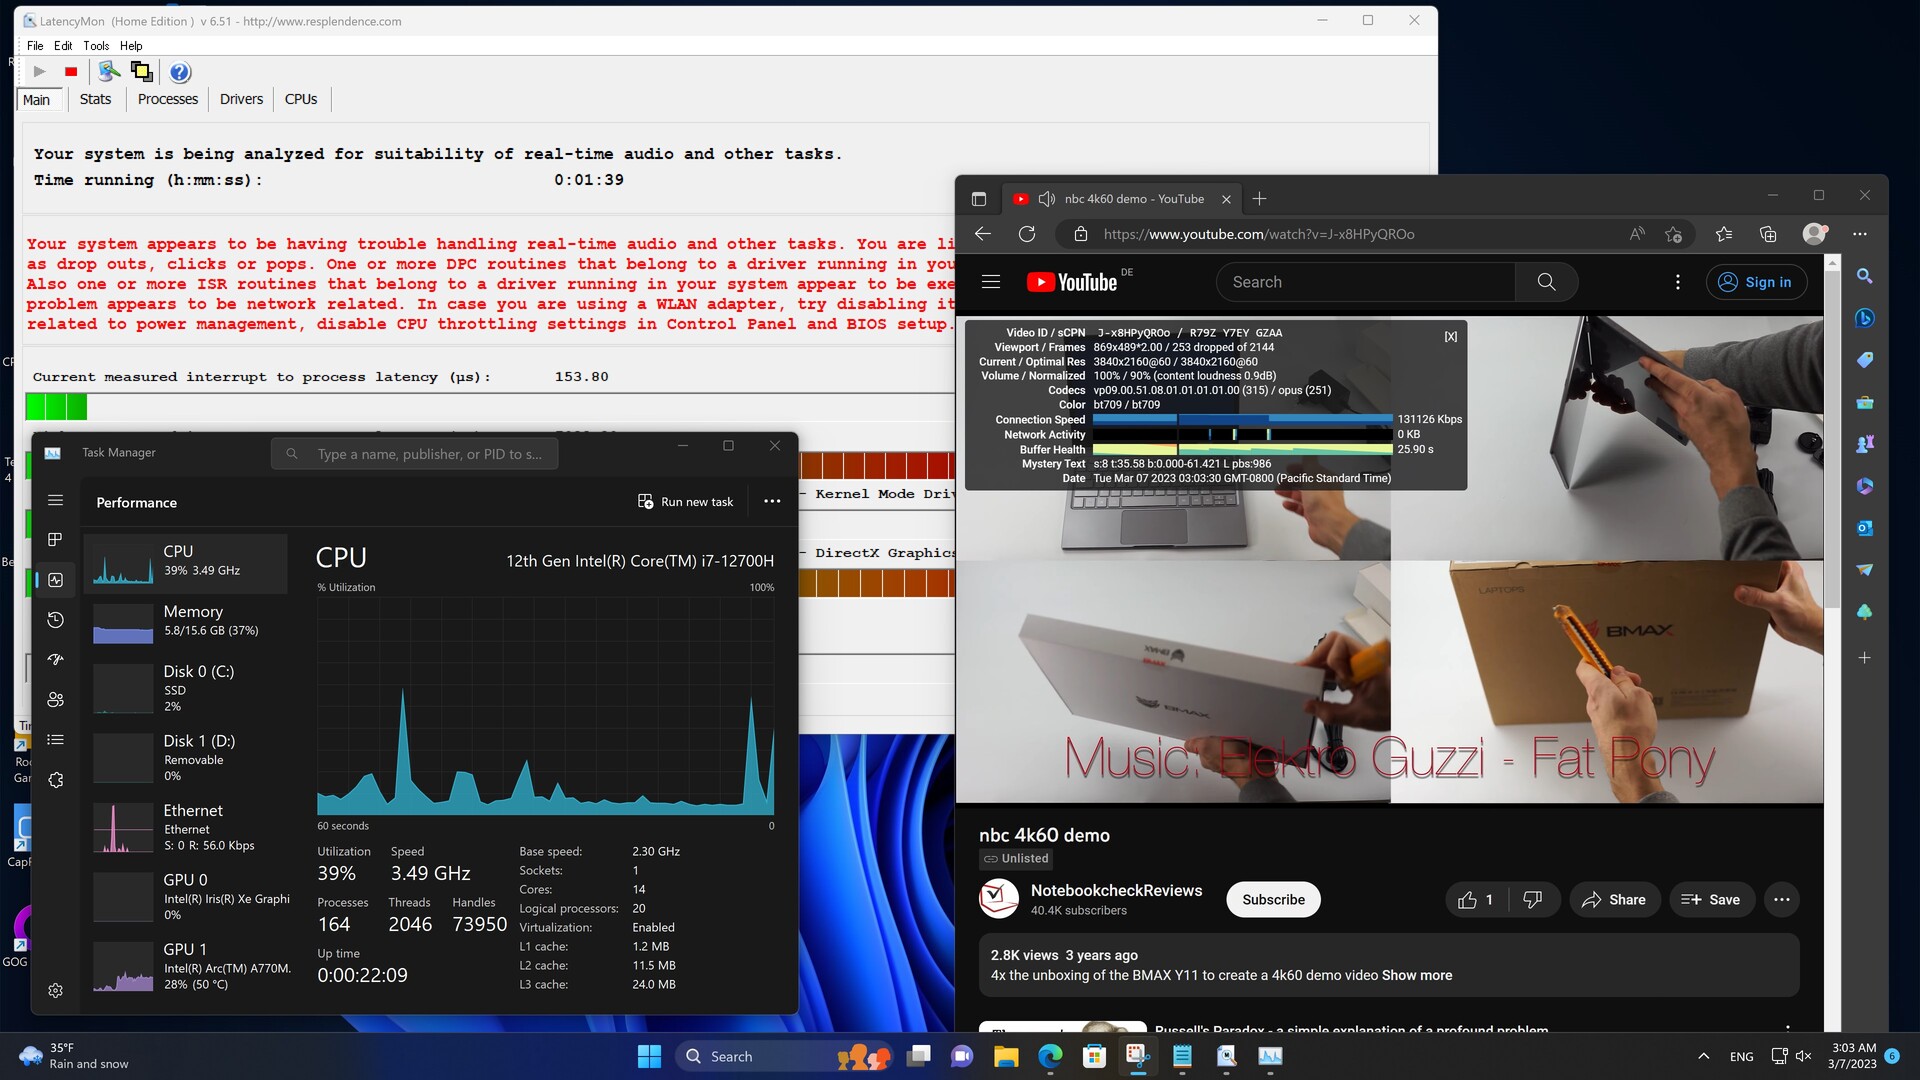The height and width of the screenshot is (1080, 1920).
Task: Click YouTube search magnifier button
Action: click(x=1546, y=282)
